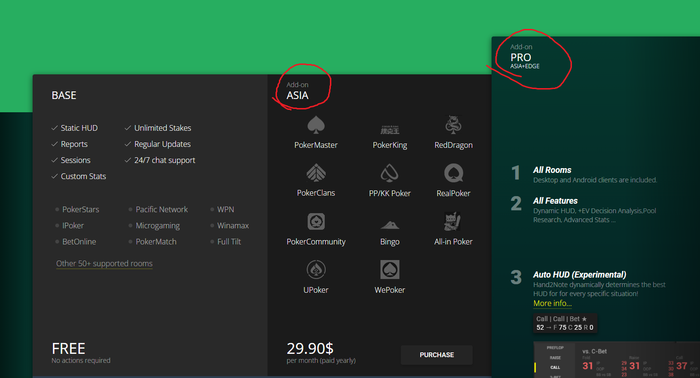Image resolution: width=700 pixels, height=378 pixels.
Task: Click Pacific Network in the room list
Action: coord(162,209)
